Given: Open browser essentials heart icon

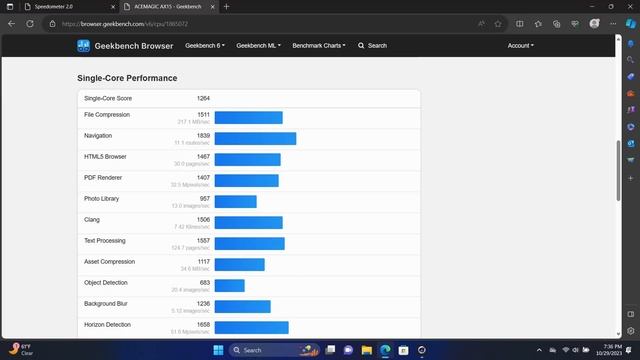Looking at the screenshot, I should pyautogui.click(x=575, y=24).
